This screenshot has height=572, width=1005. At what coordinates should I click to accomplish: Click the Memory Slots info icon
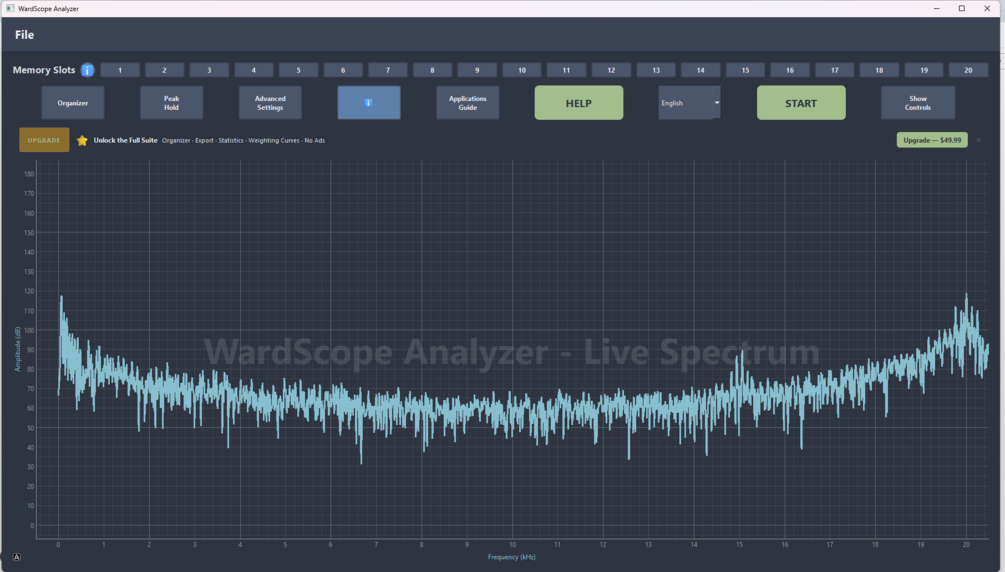[88, 70]
